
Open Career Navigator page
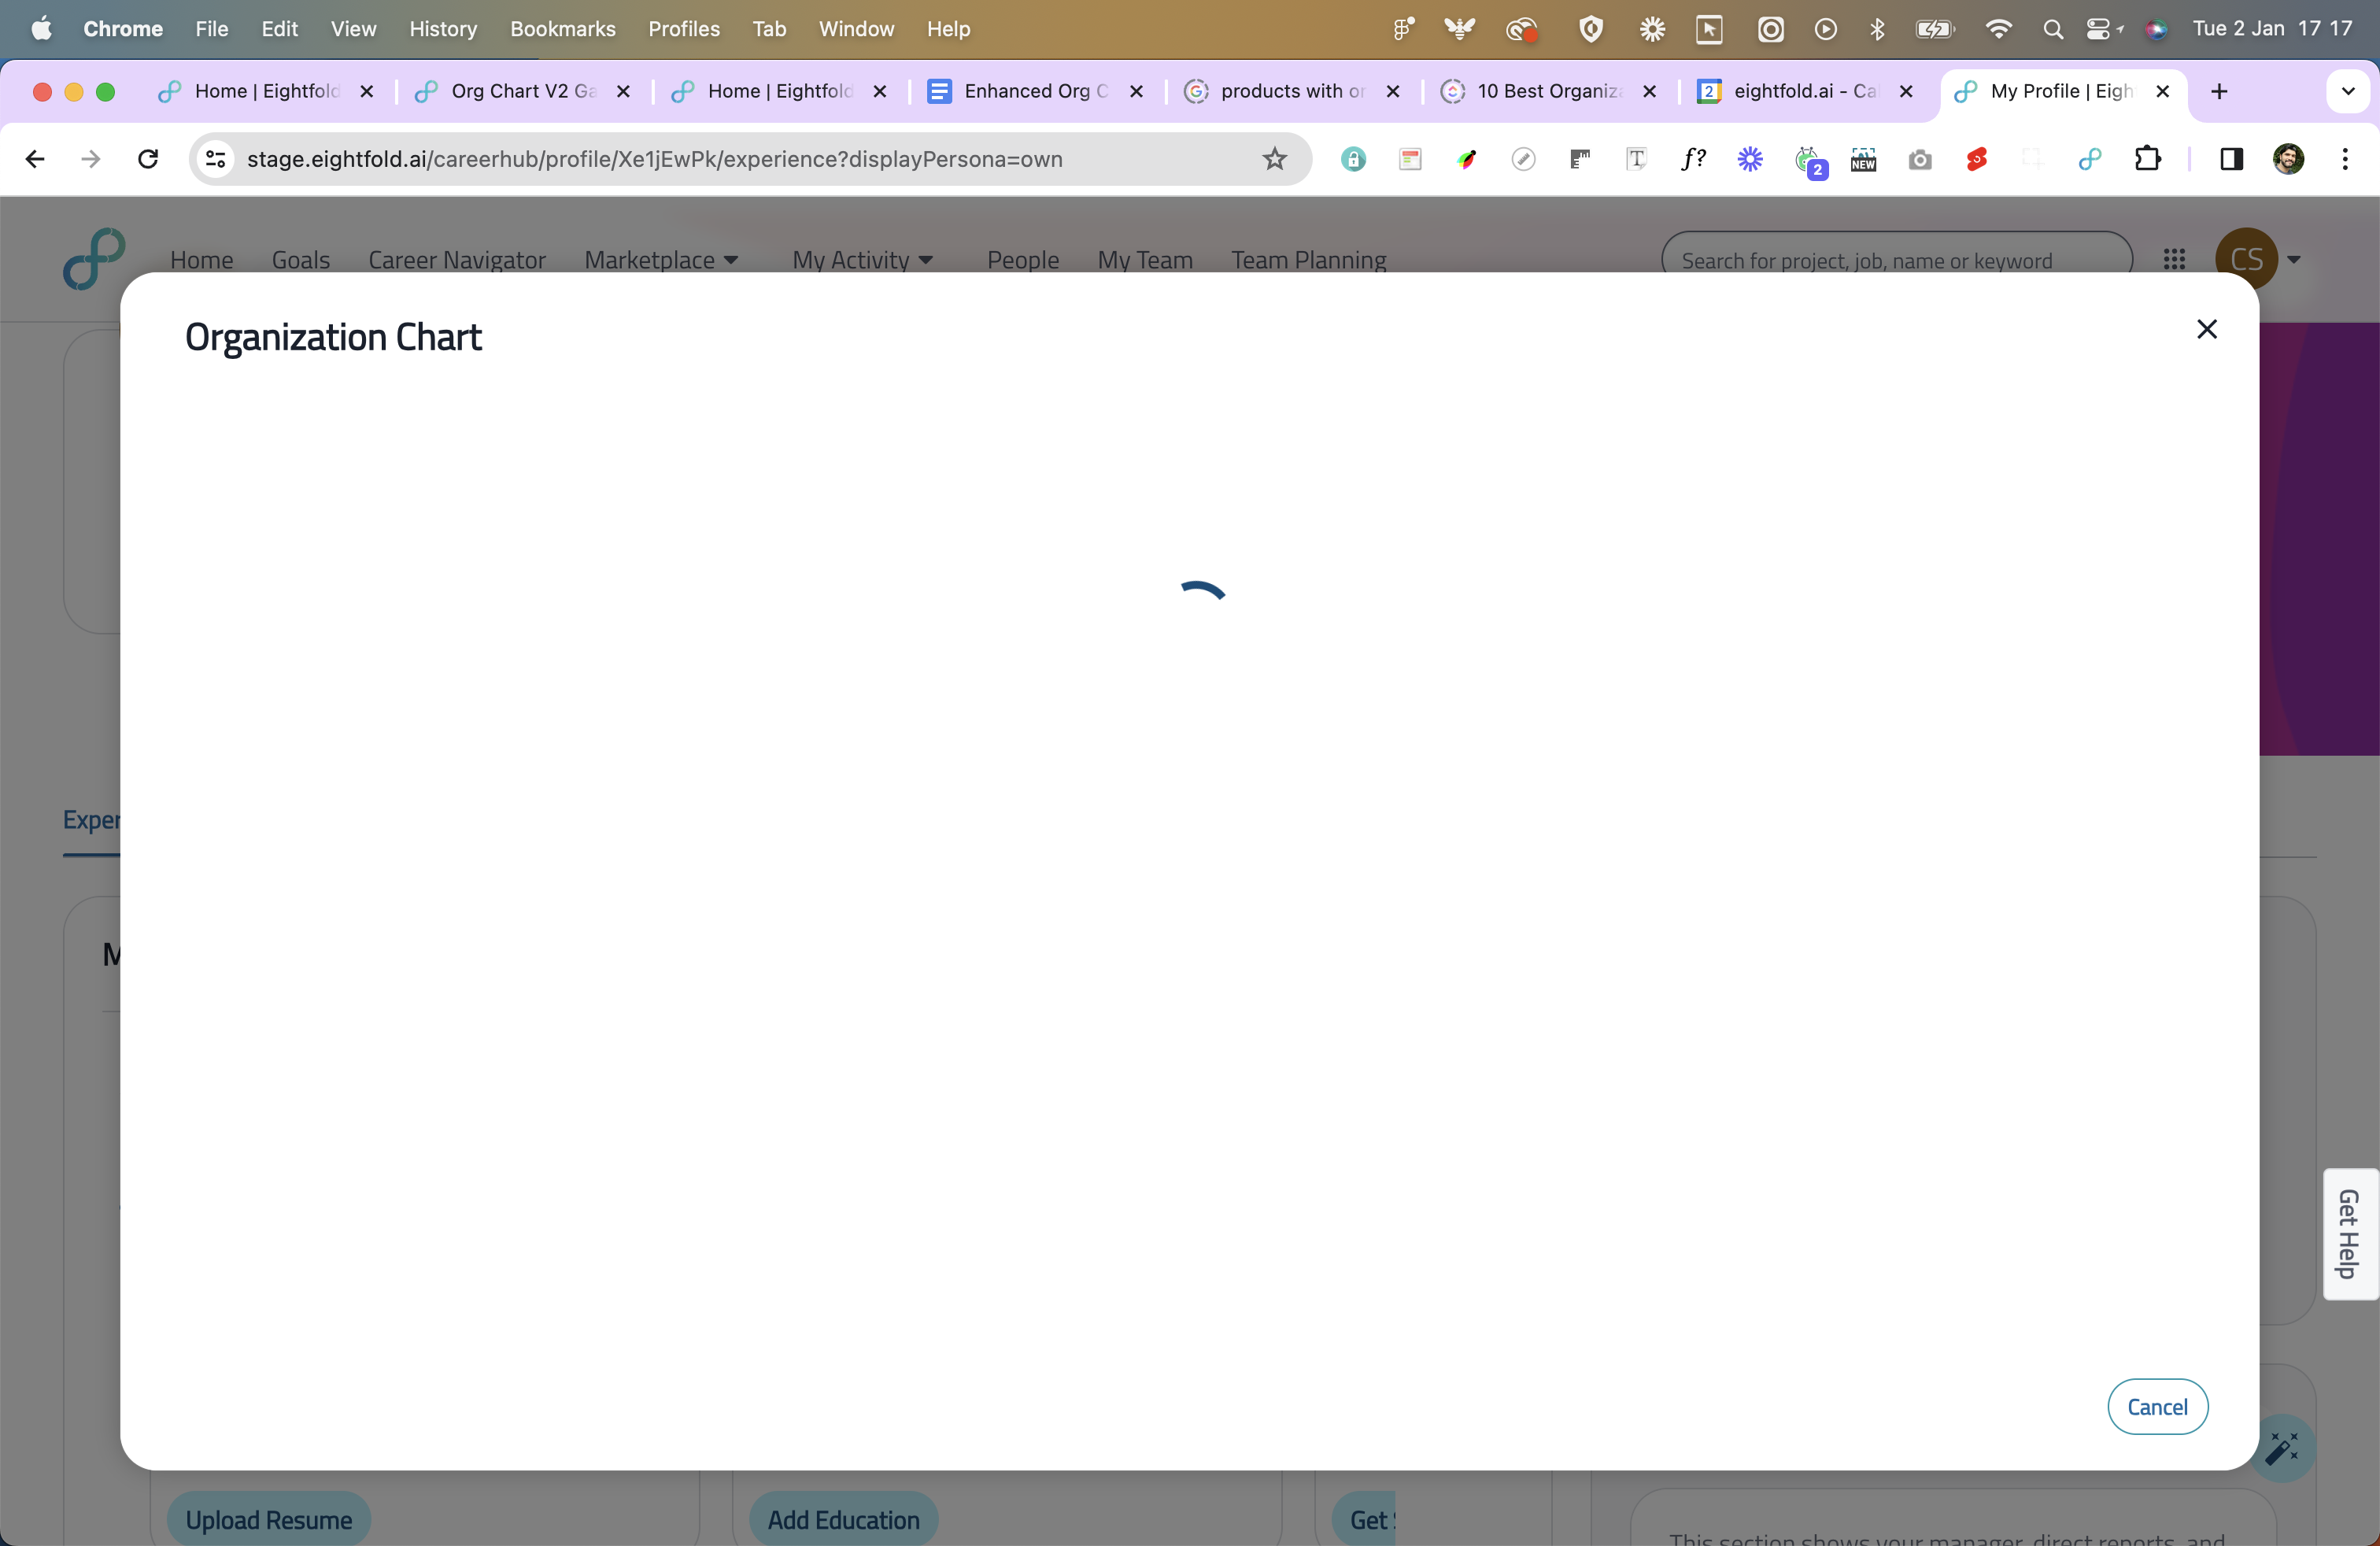tap(457, 260)
